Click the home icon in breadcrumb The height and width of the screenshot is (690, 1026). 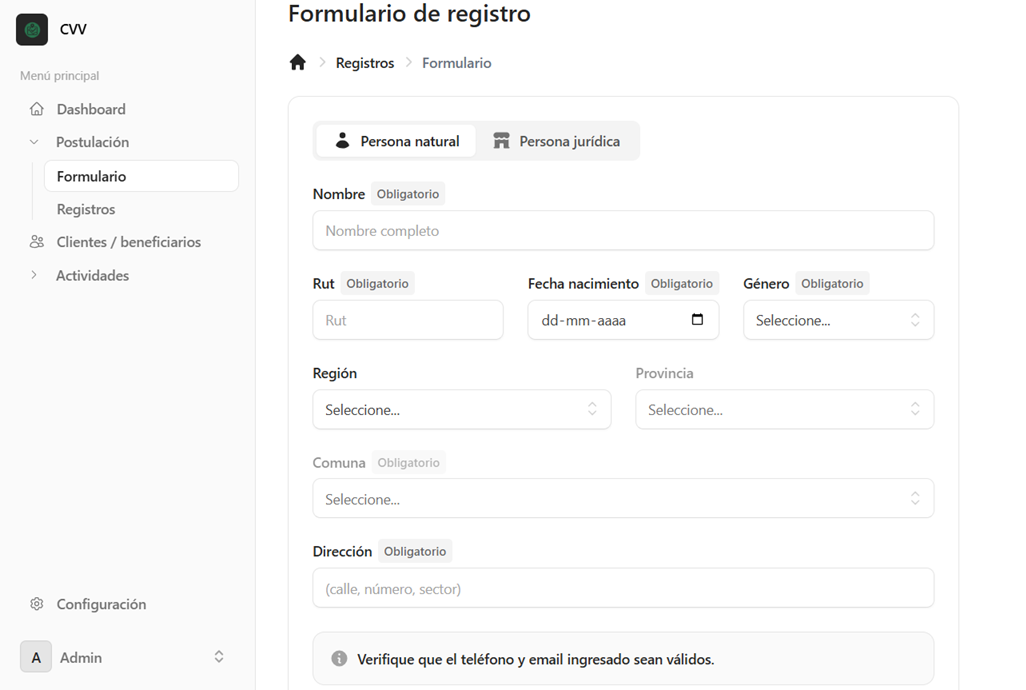click(x=298, y=63)
